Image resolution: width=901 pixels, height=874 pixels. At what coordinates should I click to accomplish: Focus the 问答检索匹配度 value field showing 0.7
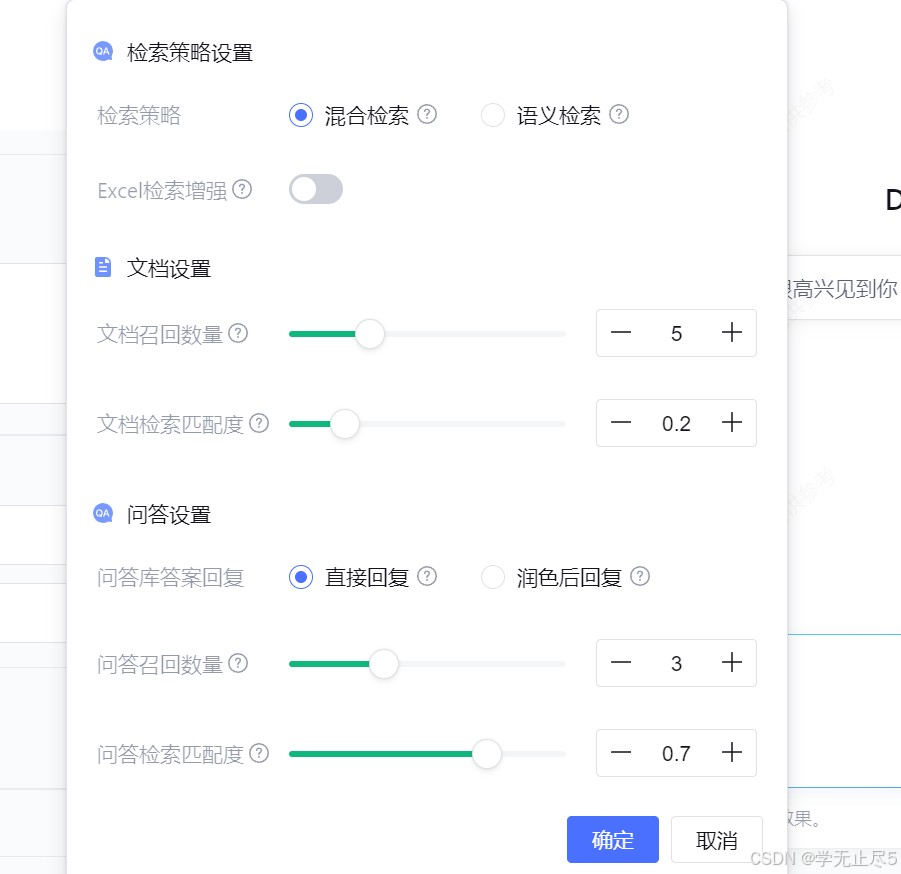coord(676,753)
